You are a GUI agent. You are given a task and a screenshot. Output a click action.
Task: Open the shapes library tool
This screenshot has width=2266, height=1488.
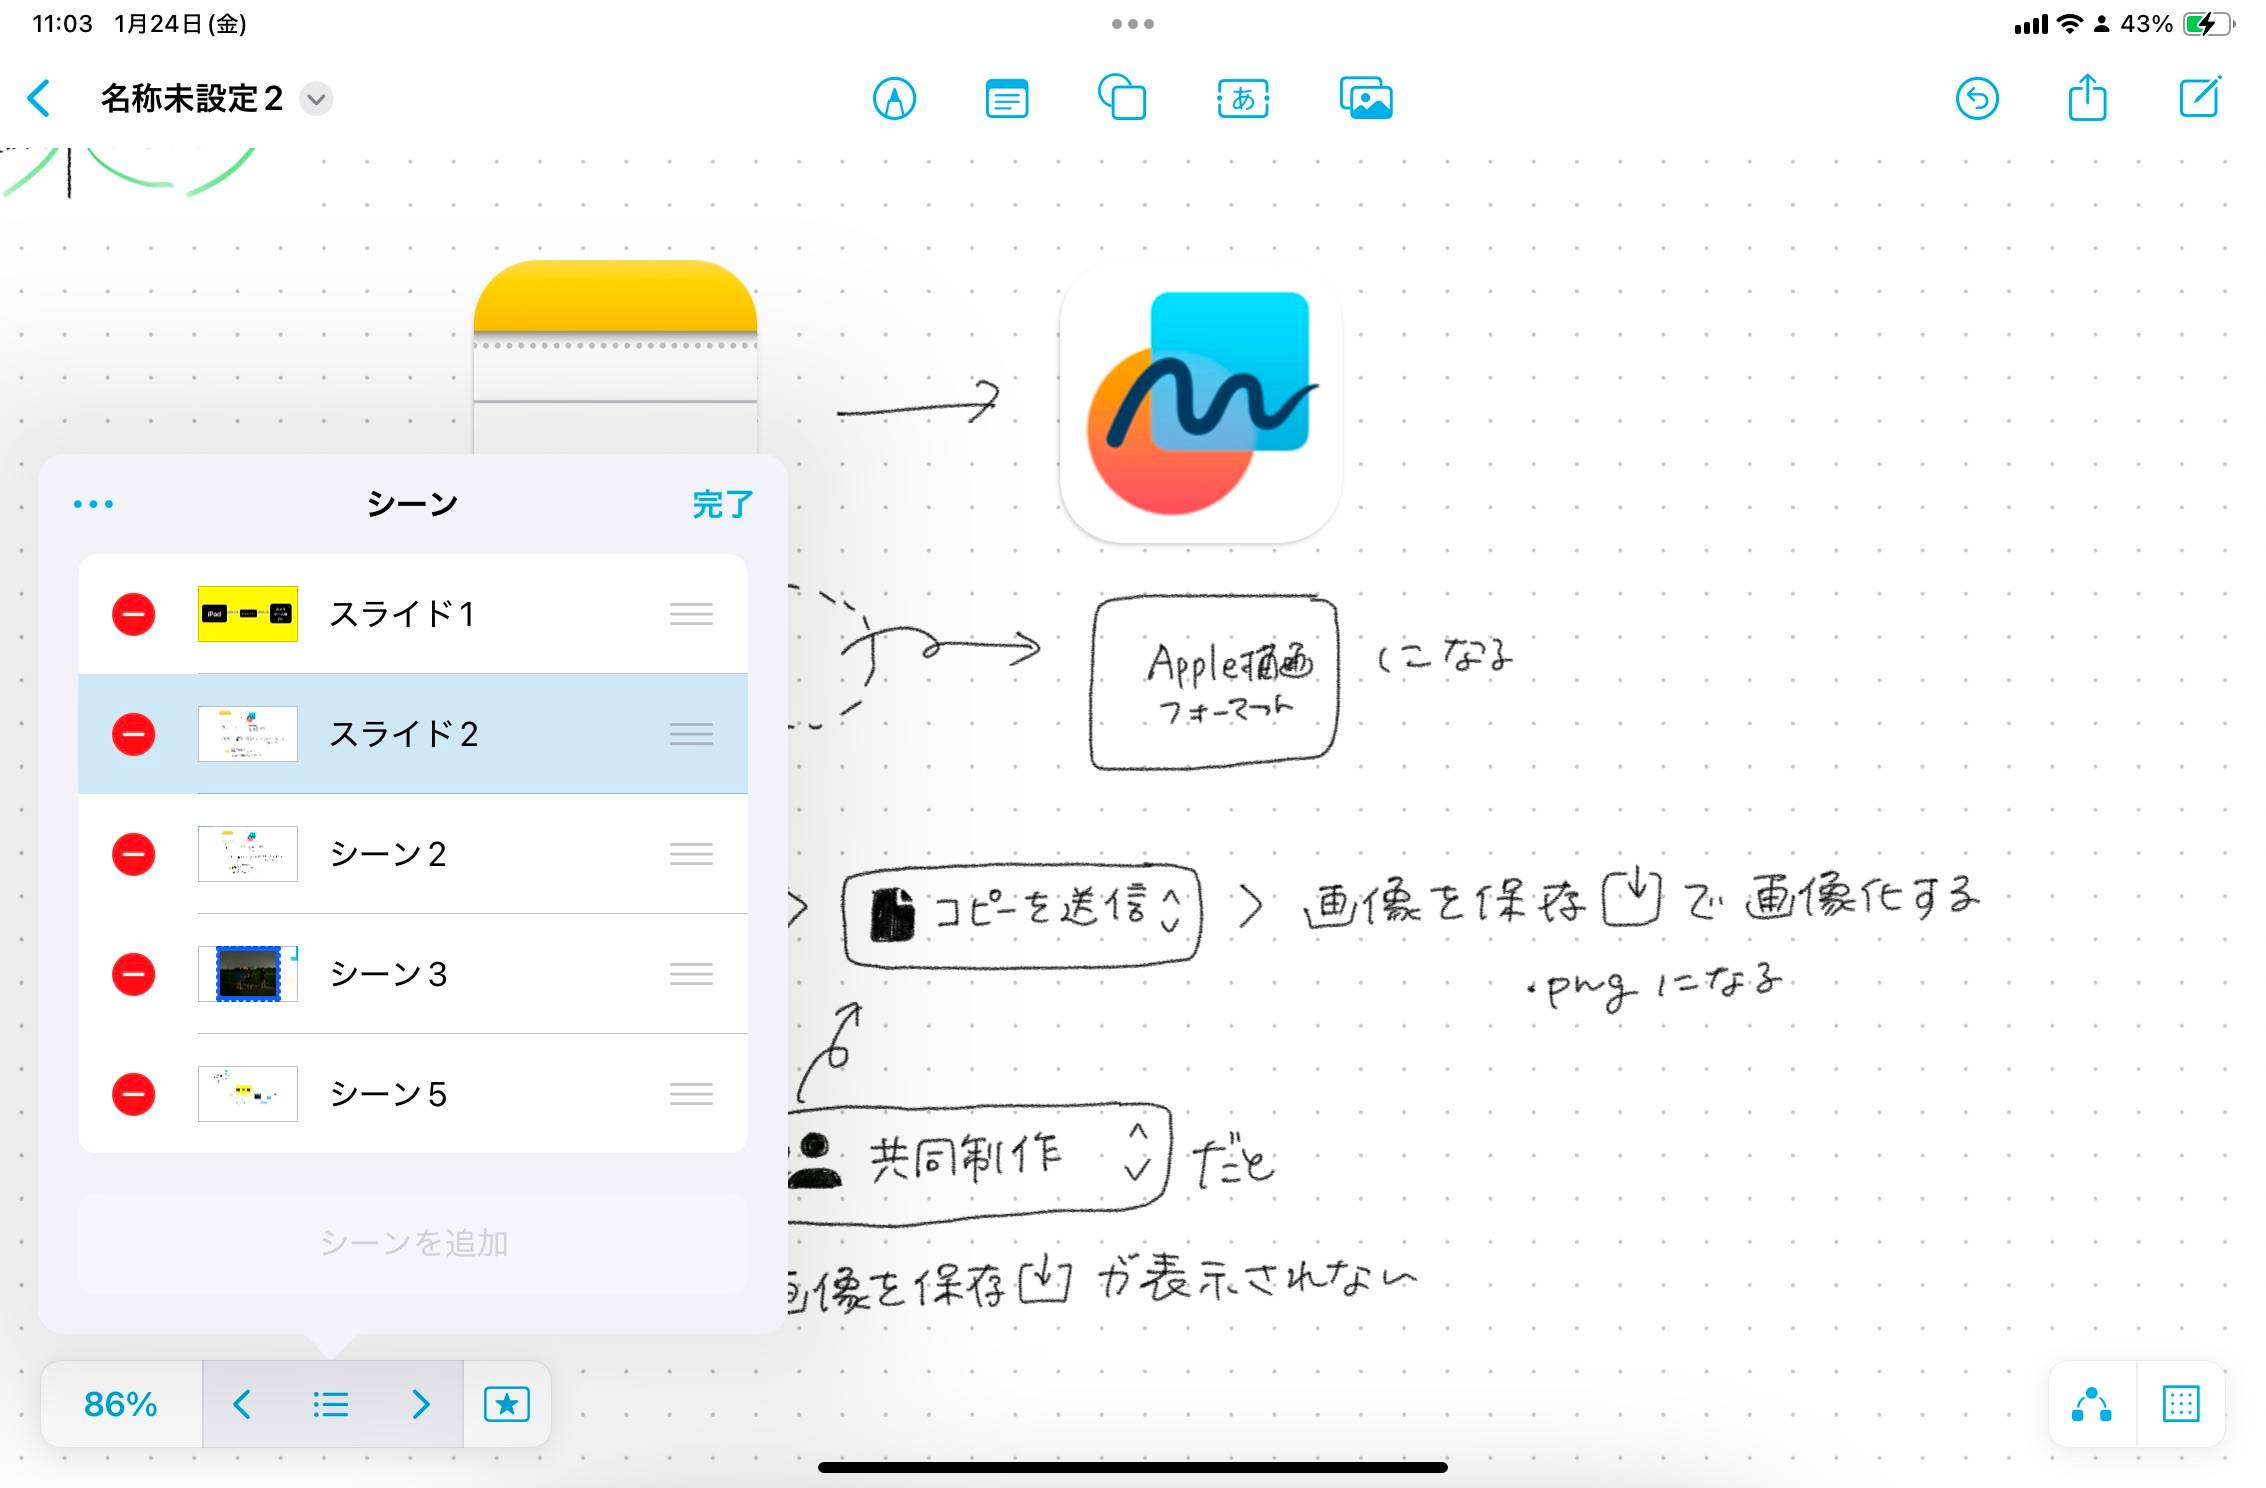pos(1122,98)
